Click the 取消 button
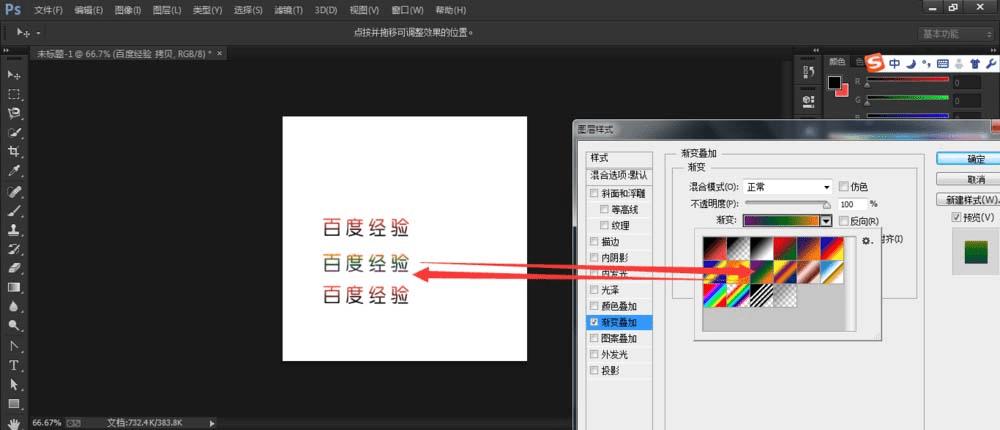The height and width of the screenshot is (430, 1000). (968, 179)
